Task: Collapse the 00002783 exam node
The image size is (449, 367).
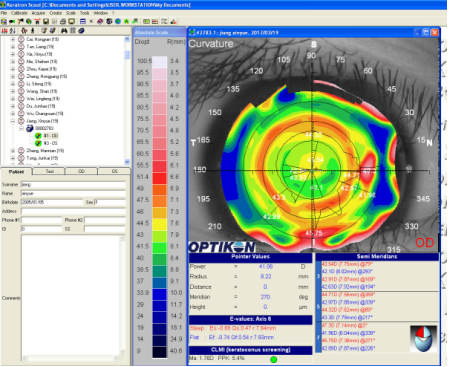Action: (x=21, y=128)
